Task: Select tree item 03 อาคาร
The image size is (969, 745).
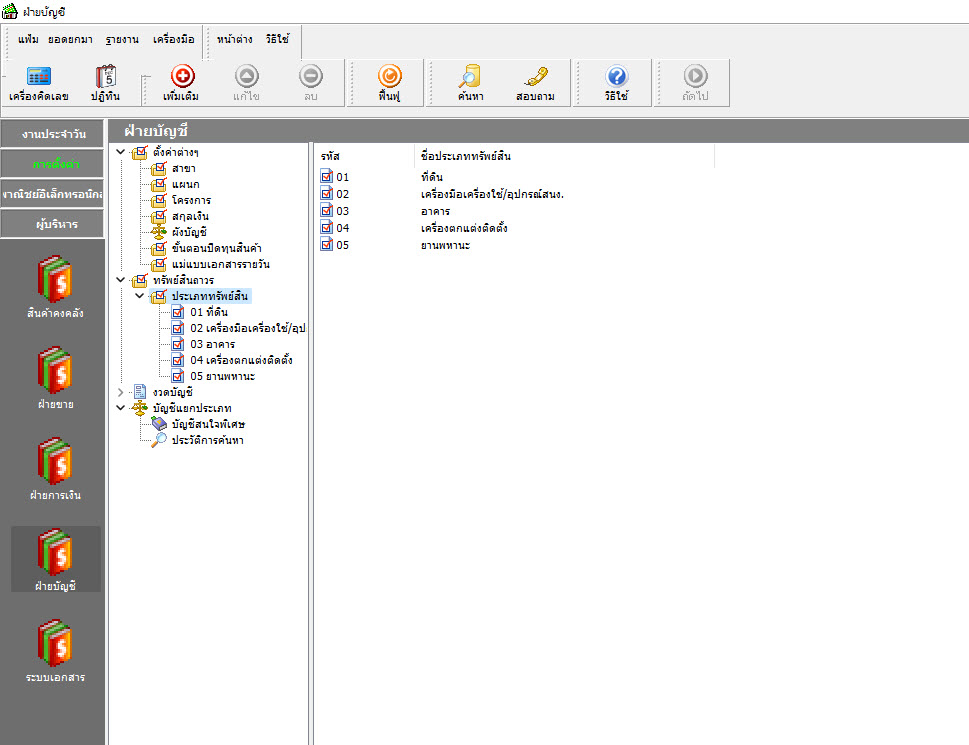Action: click(212, 344)
